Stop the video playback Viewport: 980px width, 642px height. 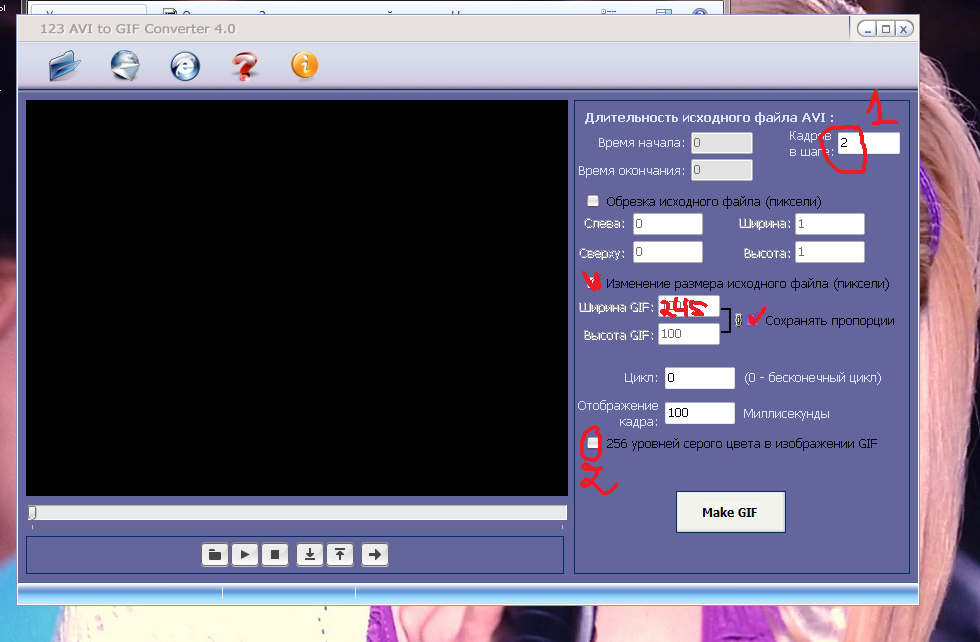click(275, 554)
